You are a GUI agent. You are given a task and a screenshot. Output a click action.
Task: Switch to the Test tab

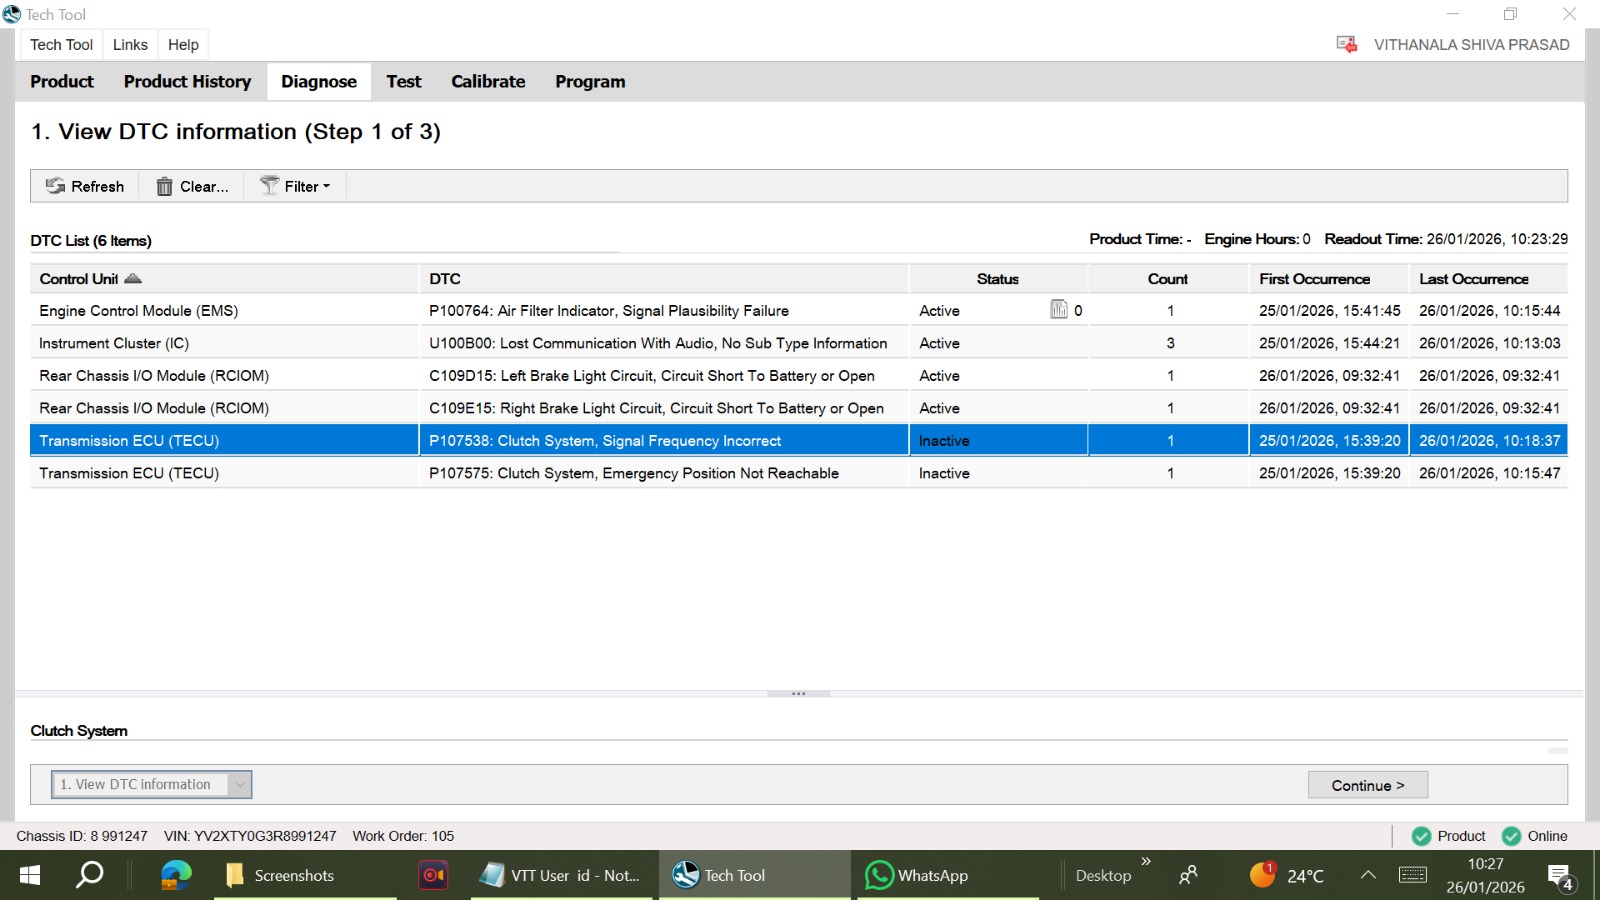coord(404,82)
